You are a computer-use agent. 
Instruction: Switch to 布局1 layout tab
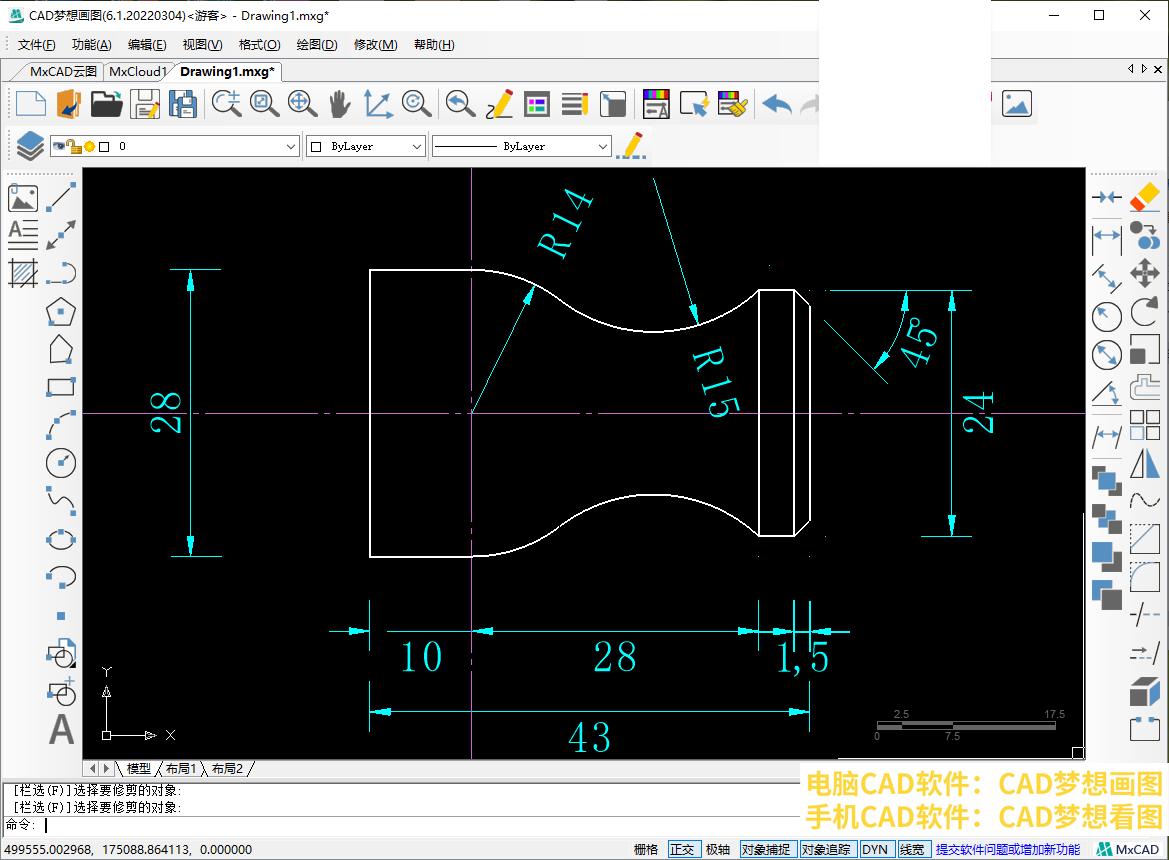click(x=181, y=768)
